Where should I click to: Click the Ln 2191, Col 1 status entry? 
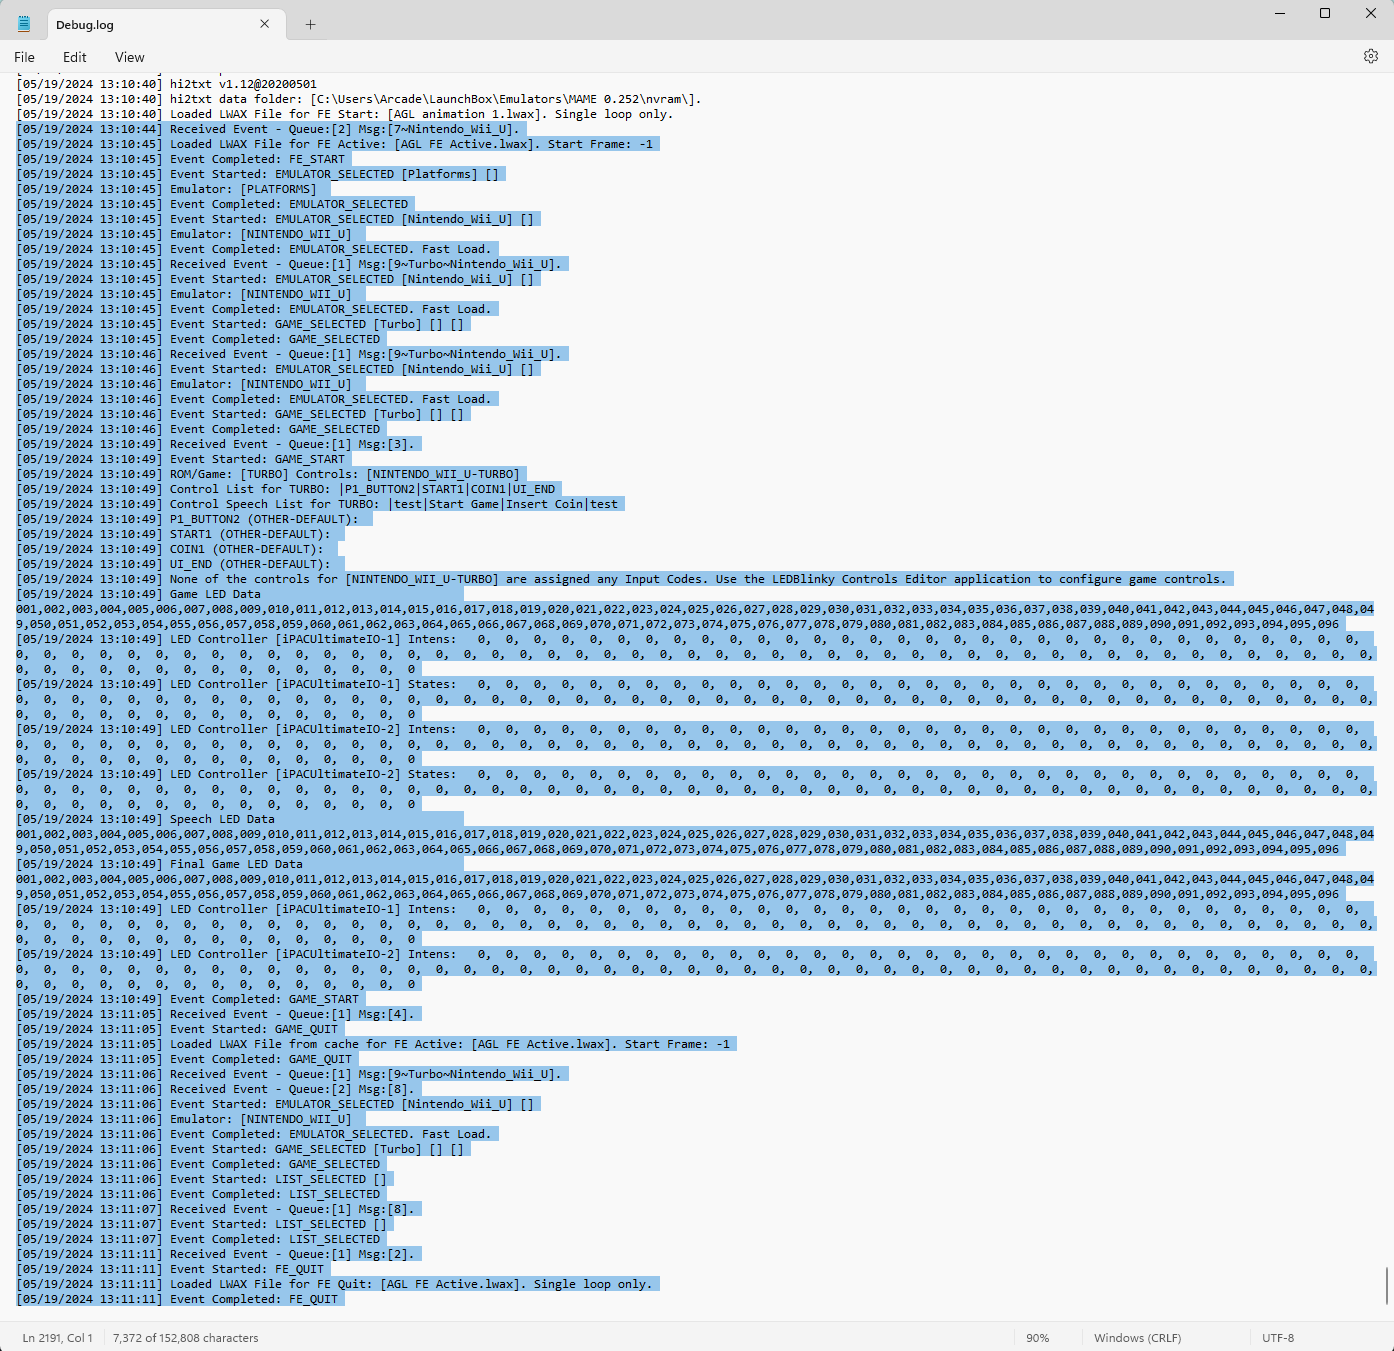pos(57,1338)
